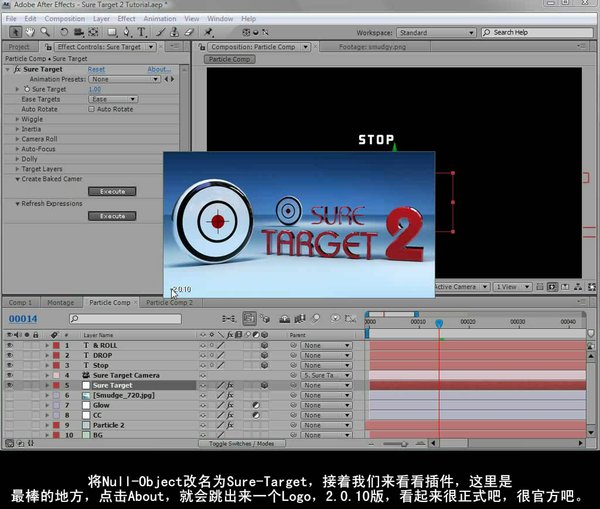
Task: Select the Zoom (magnifier) tool
Action: click(45, 32)
